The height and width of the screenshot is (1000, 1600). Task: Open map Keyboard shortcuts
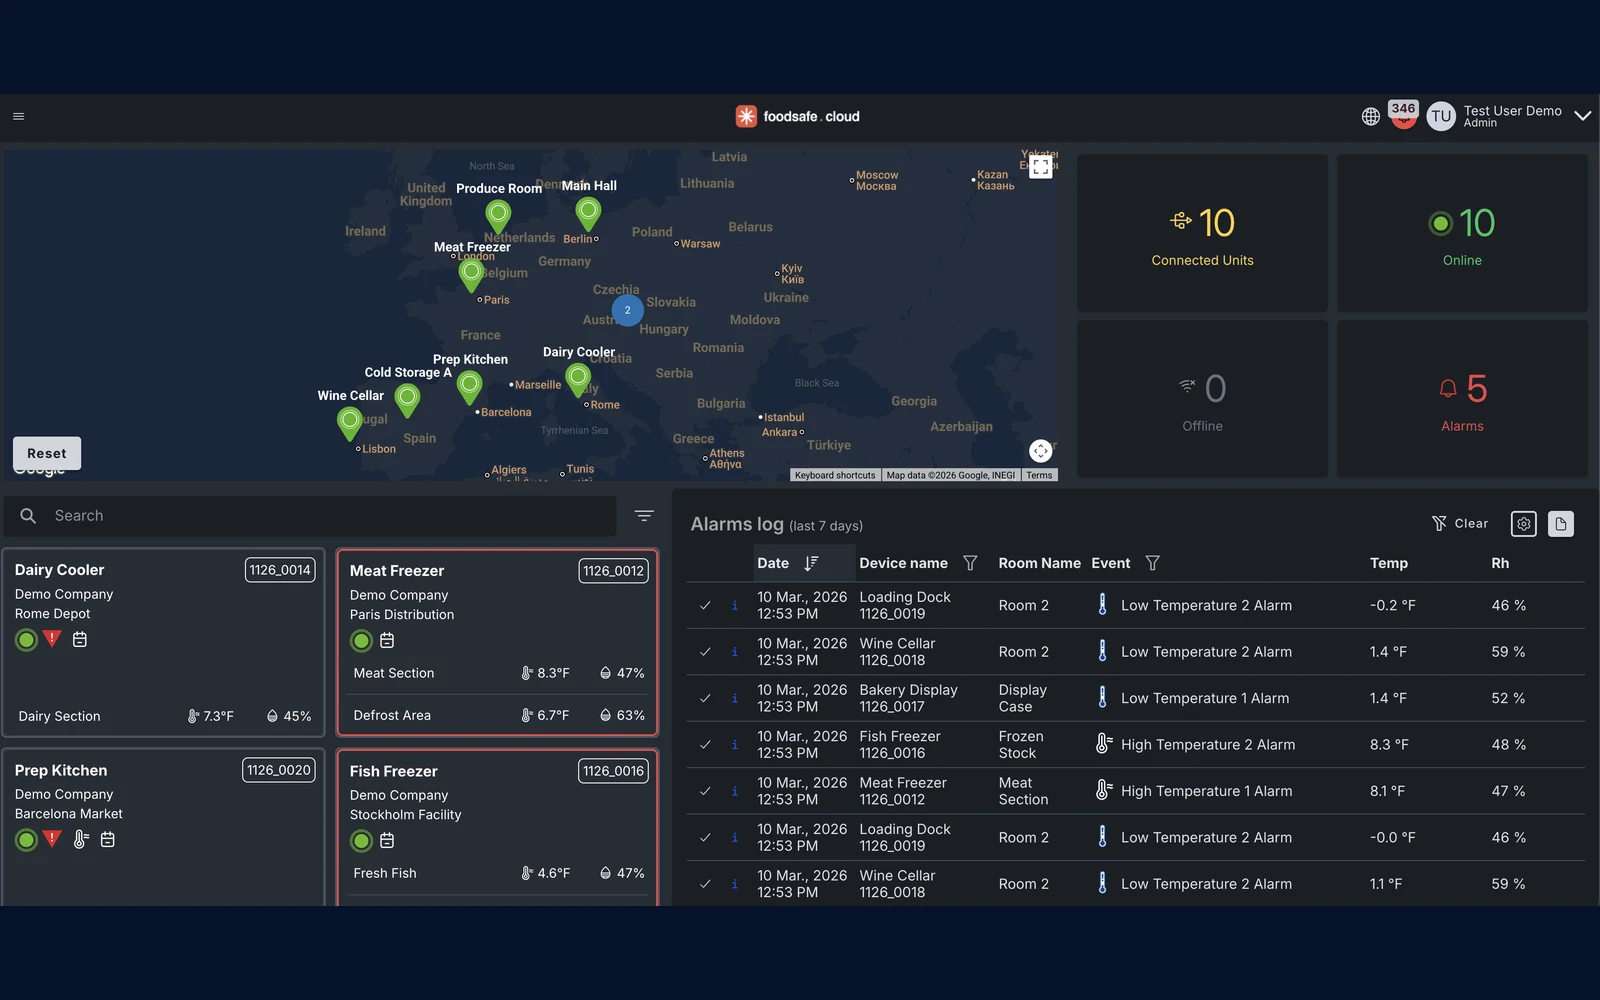click(x=835, y=475)
